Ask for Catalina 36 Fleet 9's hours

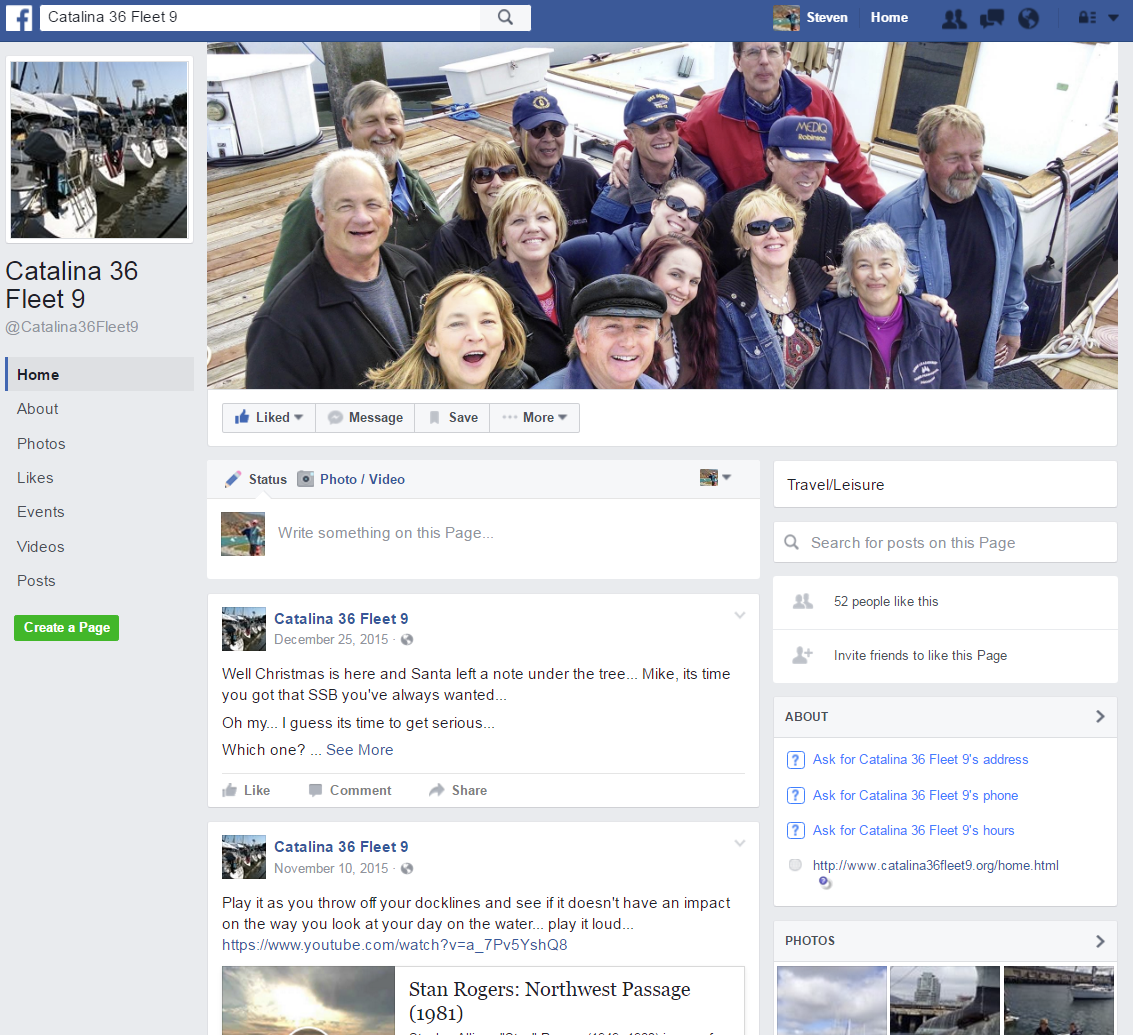(x=913, y=830)
